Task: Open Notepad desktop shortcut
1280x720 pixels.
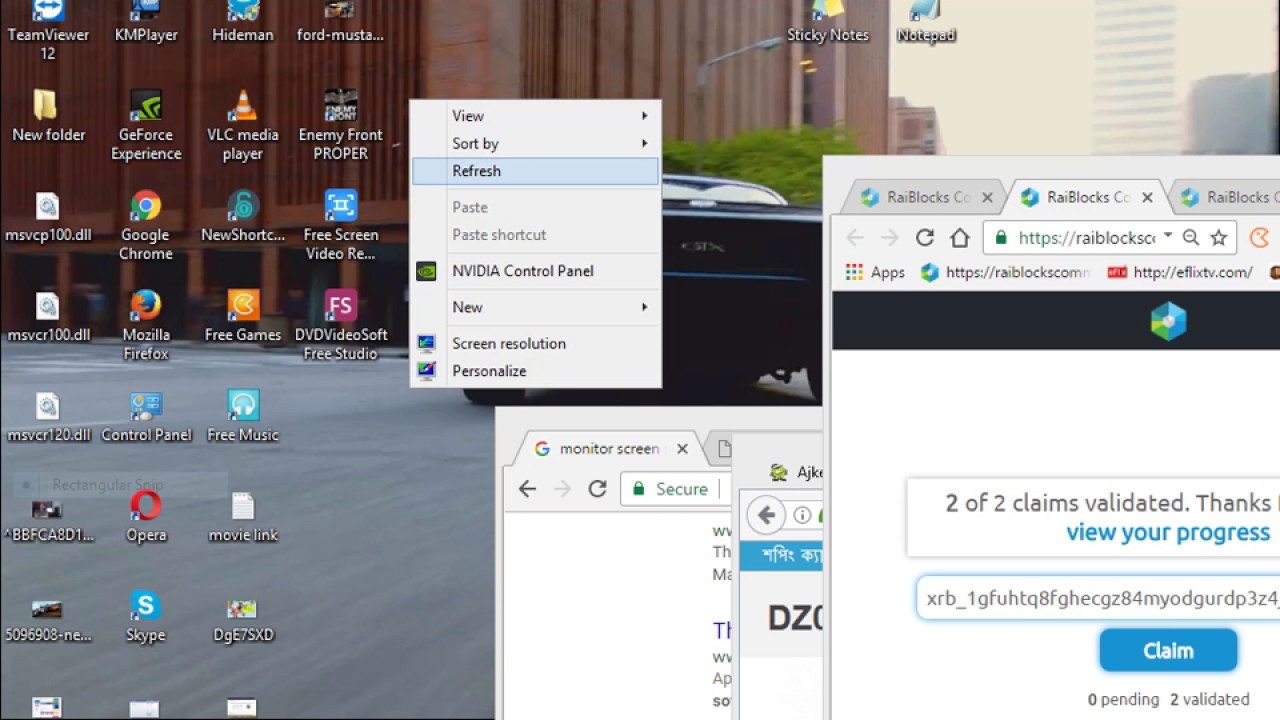Action: point(926,22)
